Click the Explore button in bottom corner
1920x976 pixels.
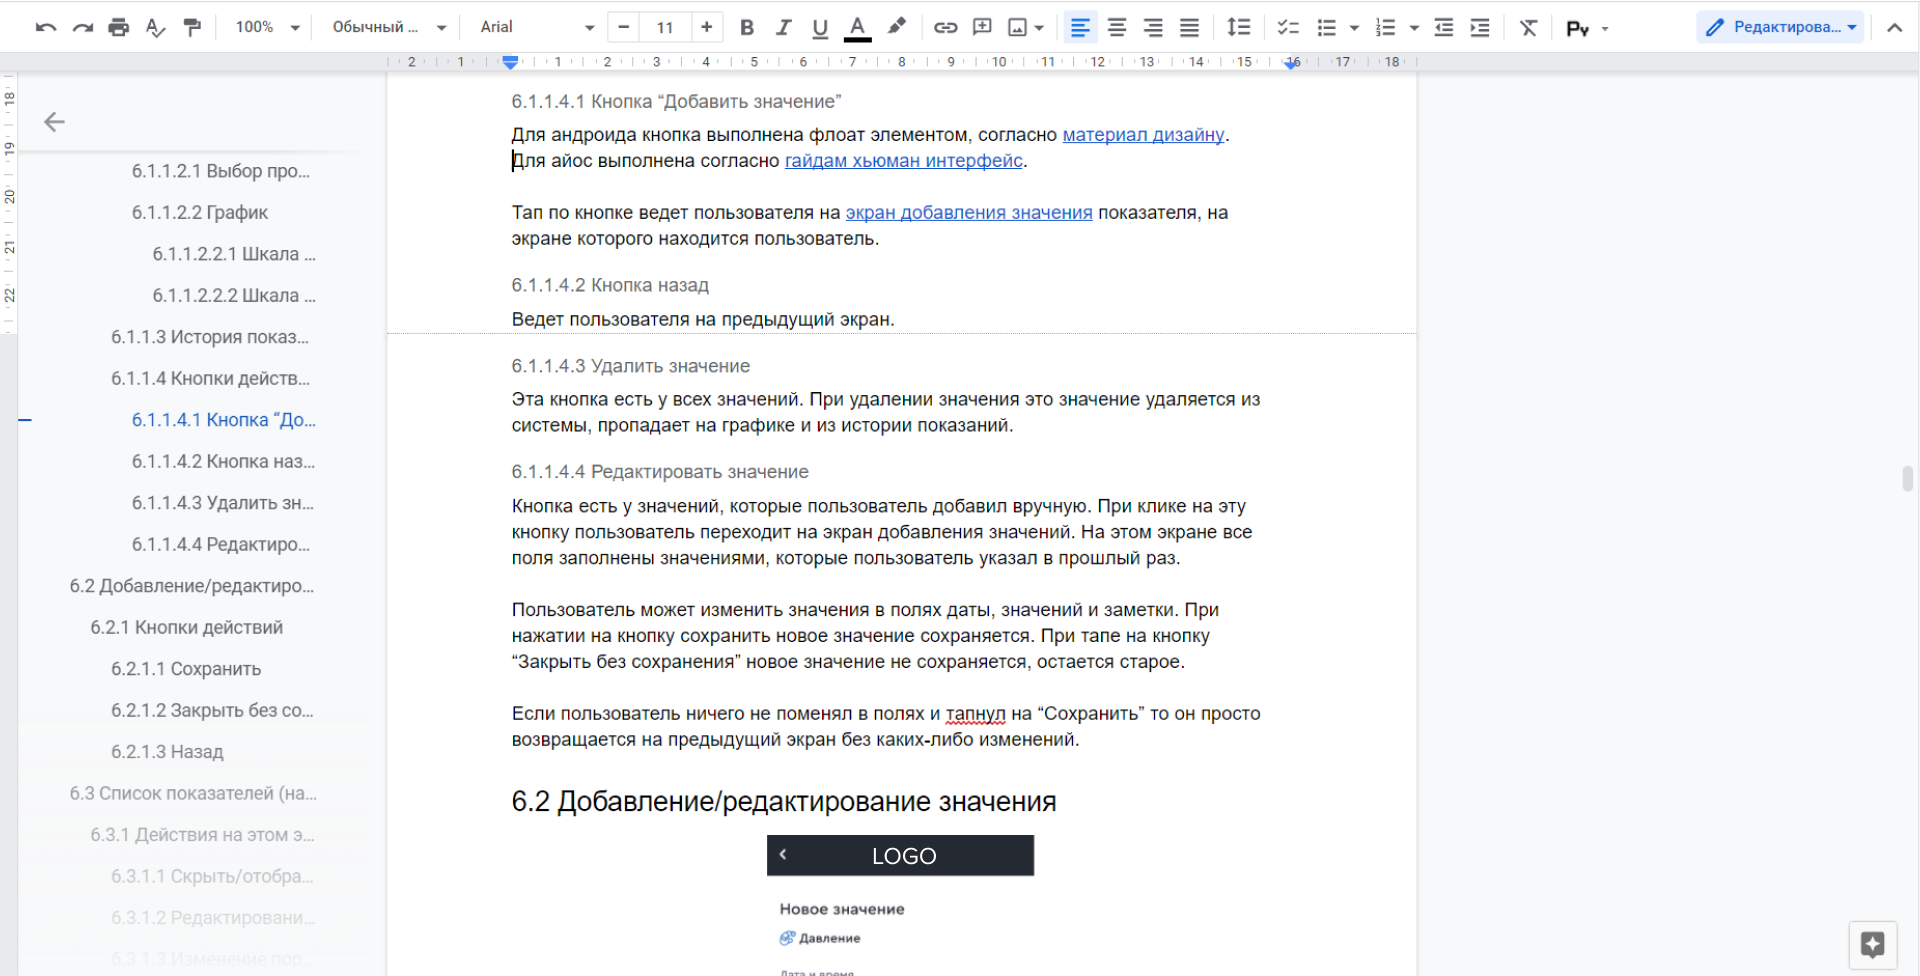pos(1872,945)
